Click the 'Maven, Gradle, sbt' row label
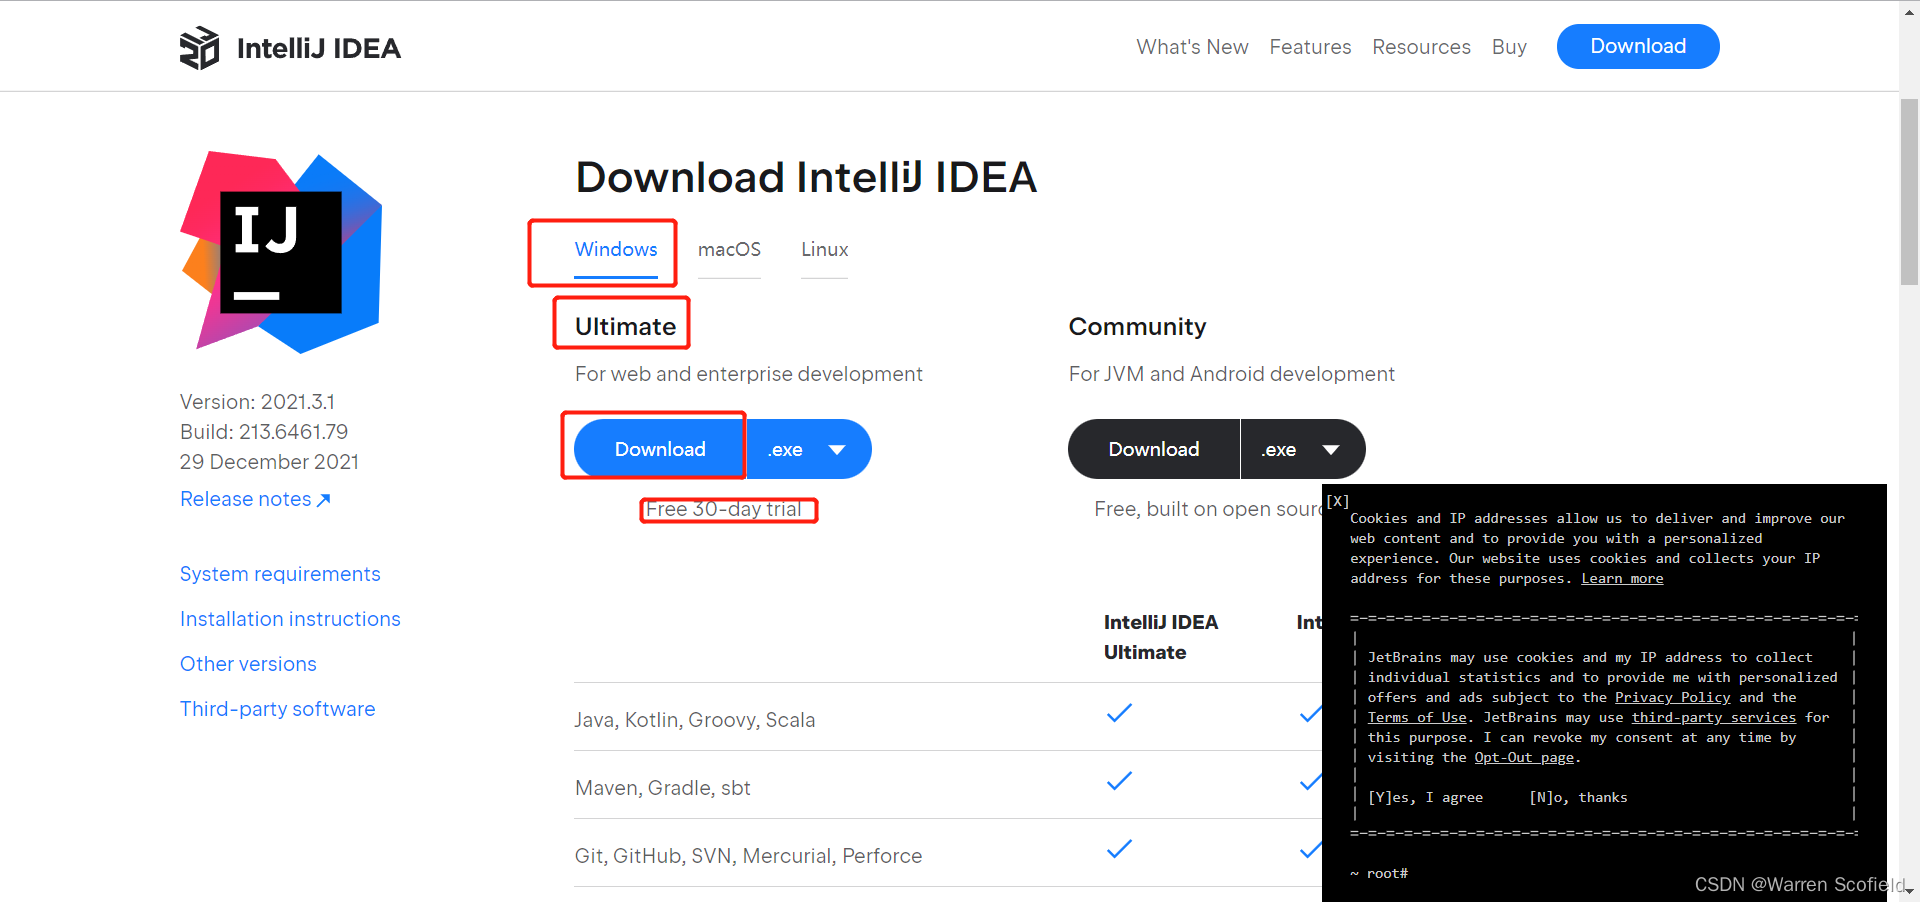Image resolution: width=1920 pixels, height=902 pixels. [x=662, y=788]
